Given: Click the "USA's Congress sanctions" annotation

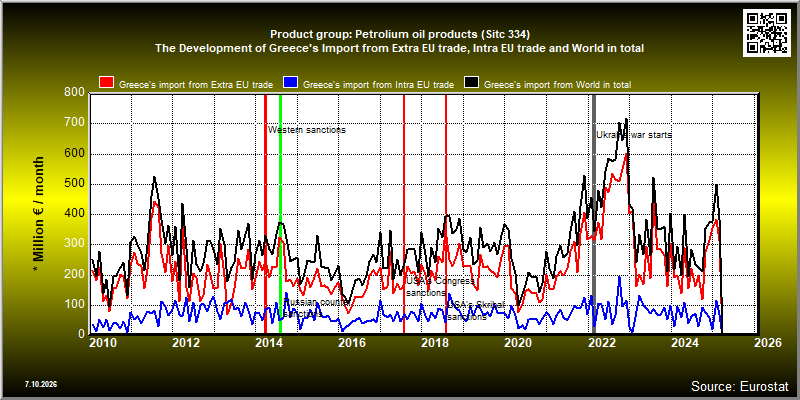Looking at the screenshot, I should 440,287.
